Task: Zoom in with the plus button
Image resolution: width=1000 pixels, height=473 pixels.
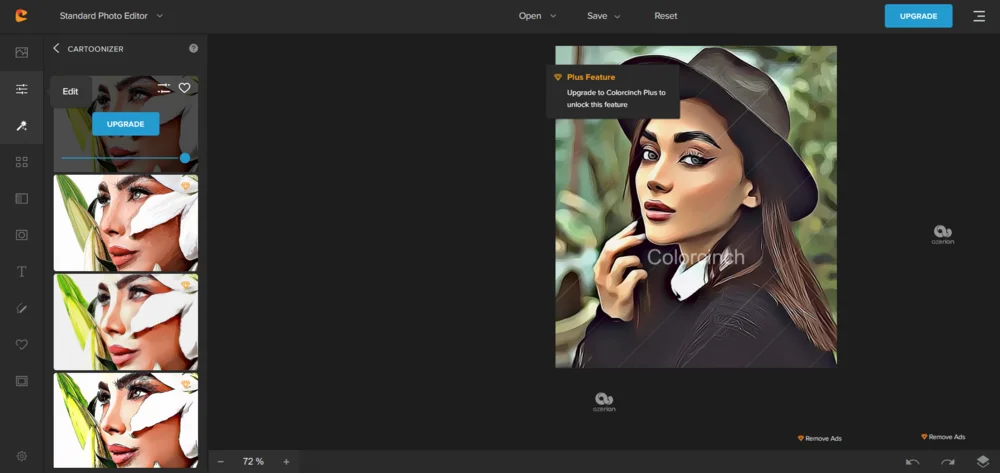Action: [x=286, y=462]
